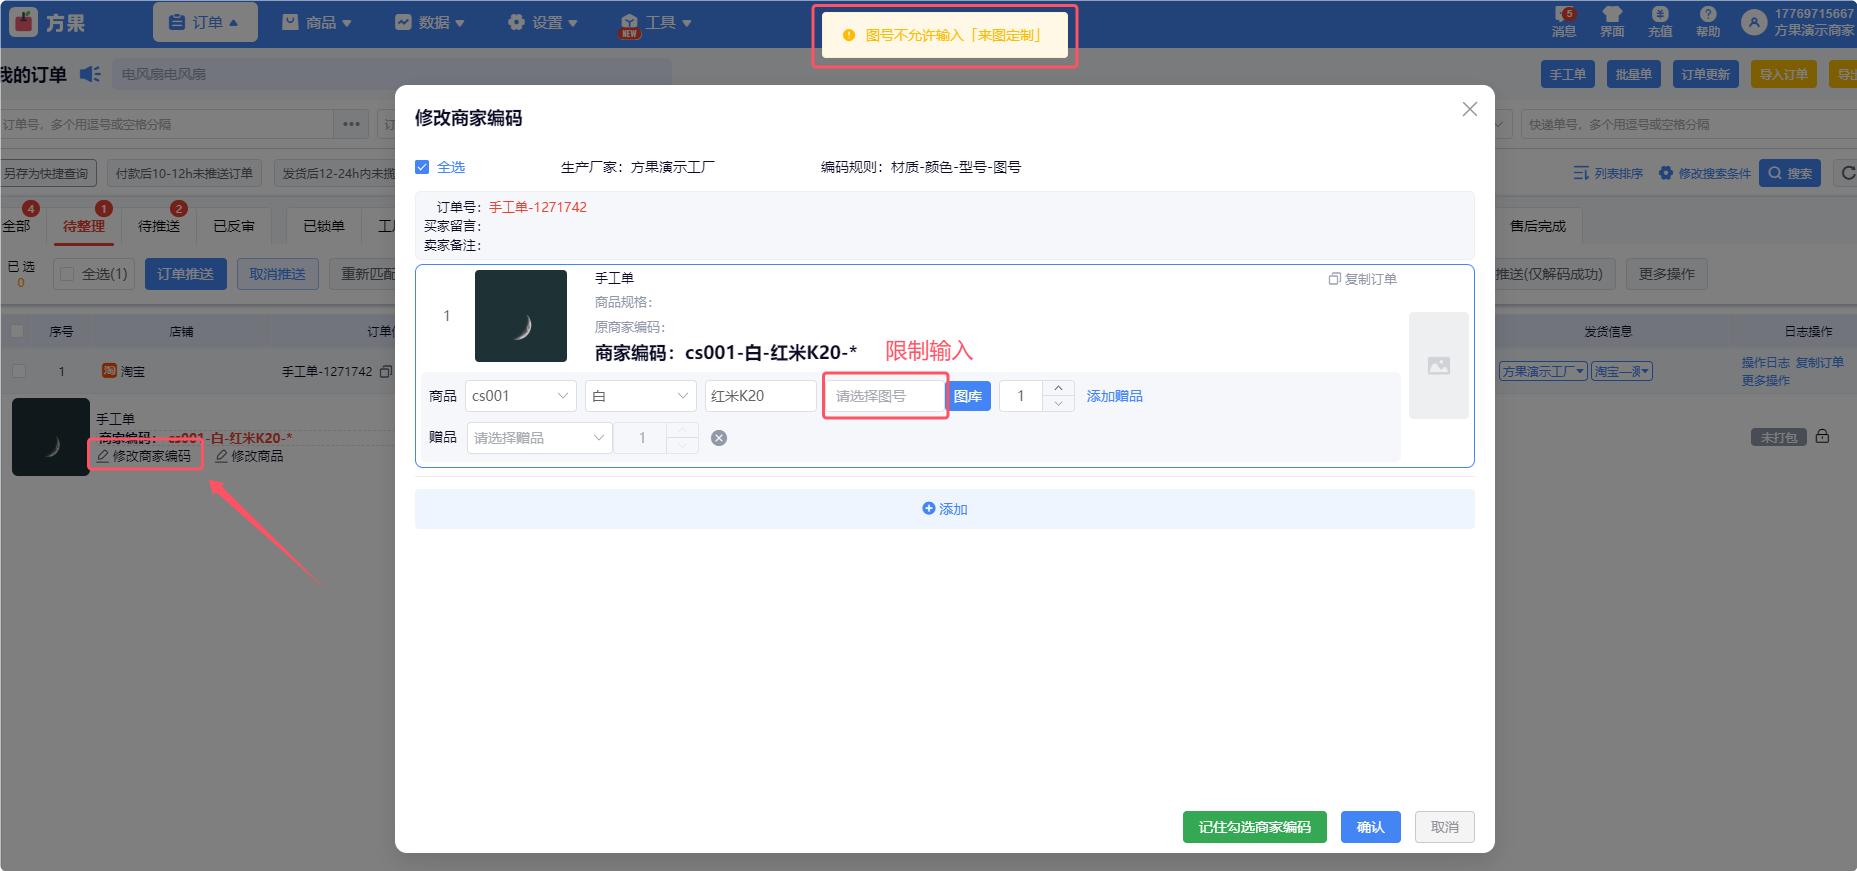Click the 方果 logo icon
This screenshot has width=1857, height=871.
23,22
